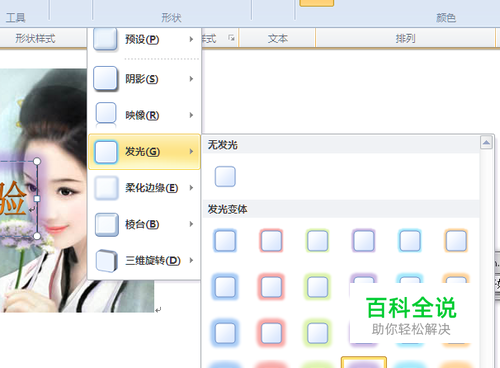Click the glow gallery scroll-up arrow
Screen dimensions: 500x368
click(486, 143)
